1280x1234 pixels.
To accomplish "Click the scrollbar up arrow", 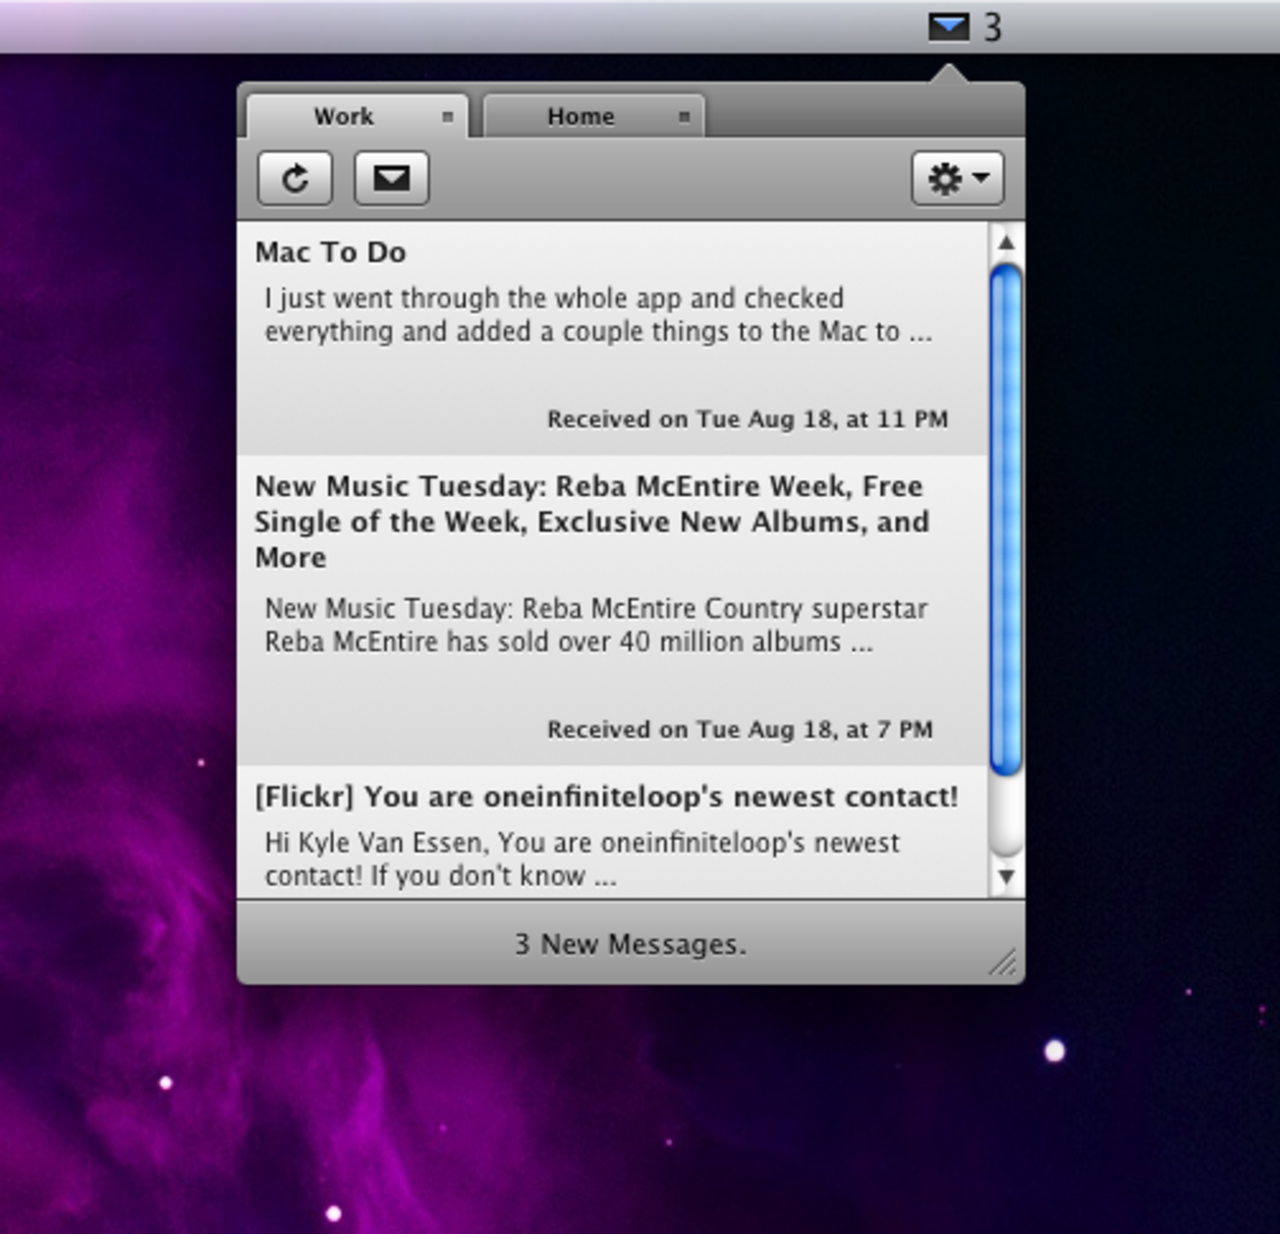I will [x=1006, y=242].
